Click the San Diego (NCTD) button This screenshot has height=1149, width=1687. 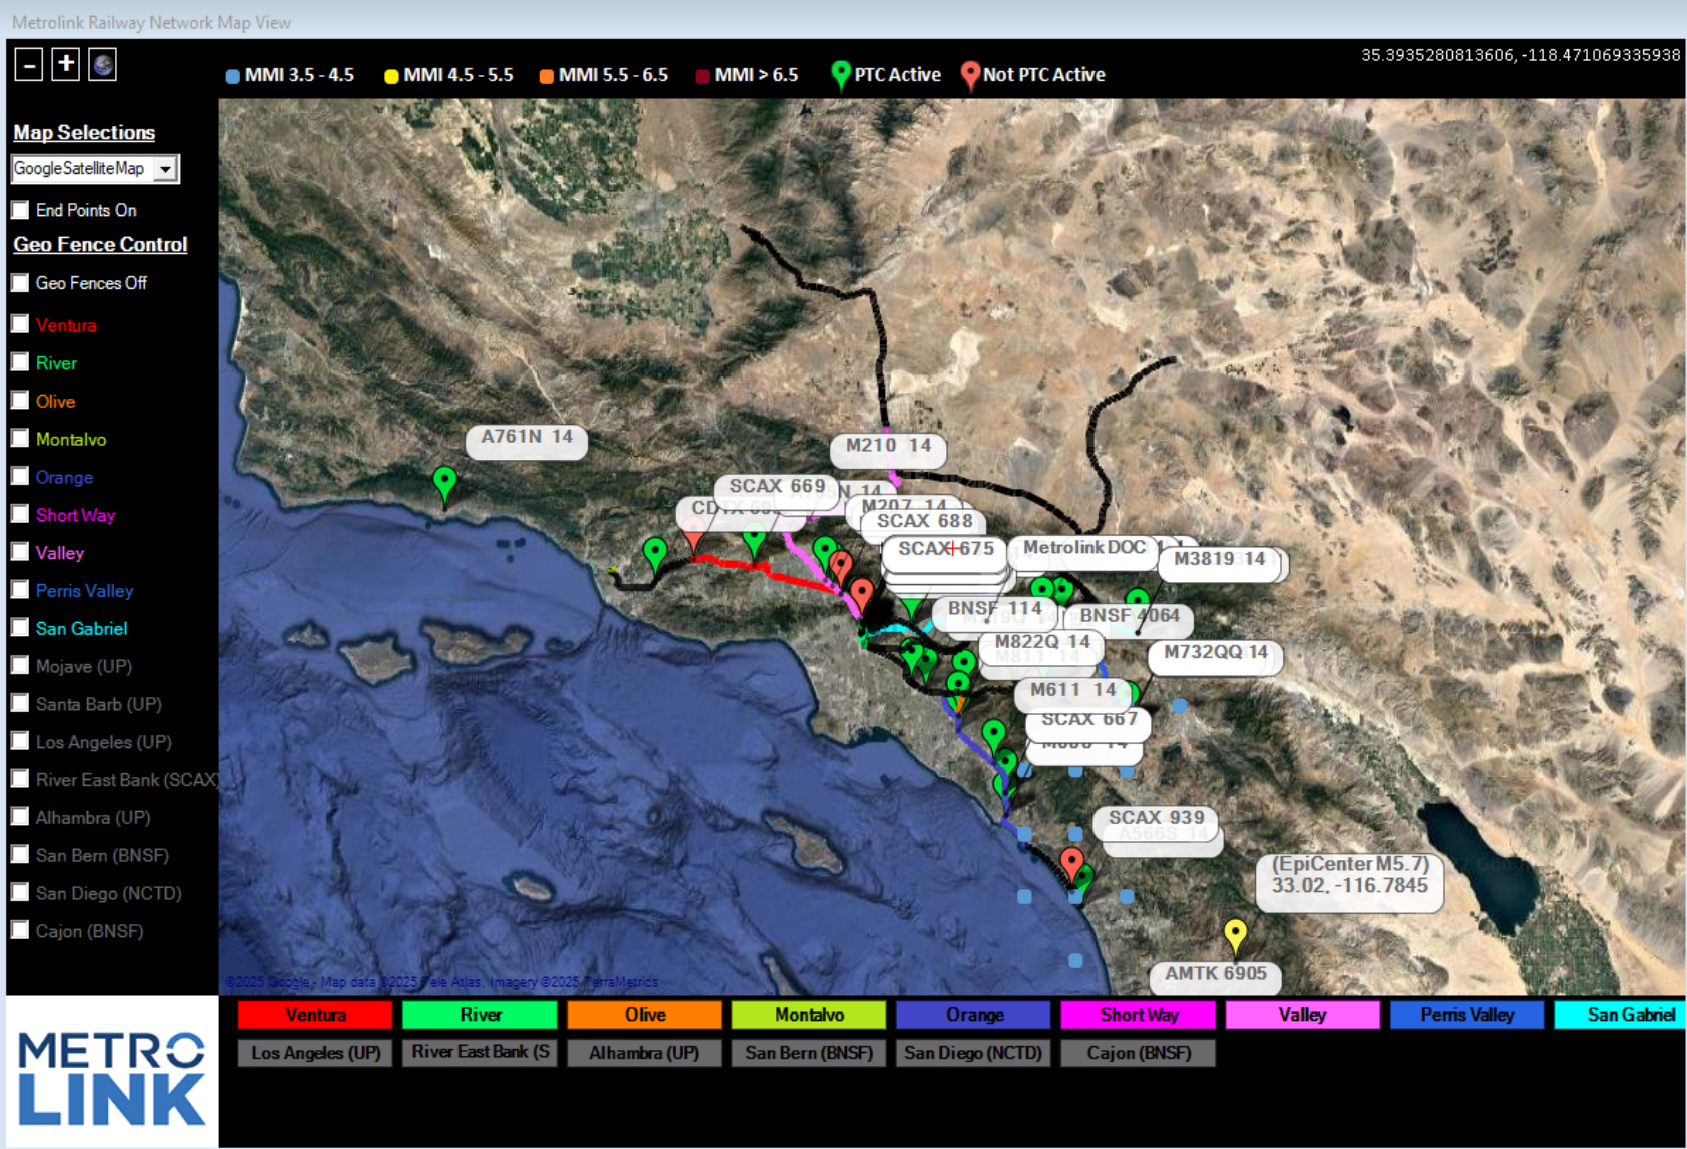pyautogui.click(x=973, y=1053)
